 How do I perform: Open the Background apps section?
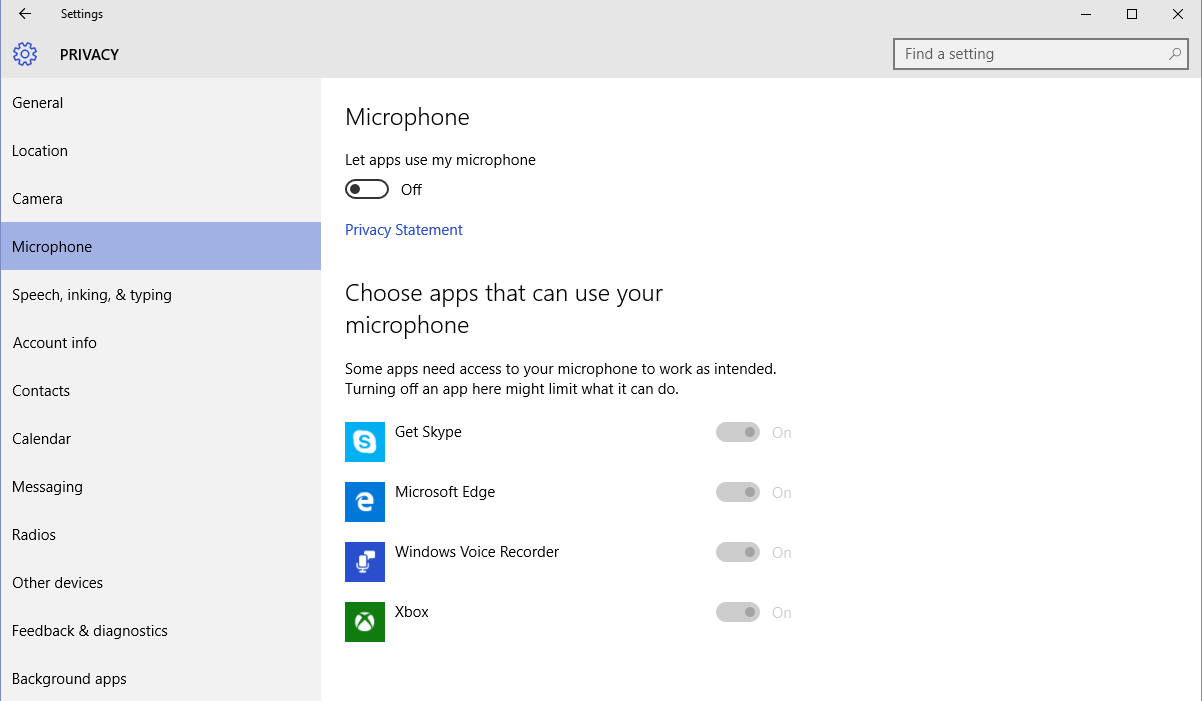(160, 679)
